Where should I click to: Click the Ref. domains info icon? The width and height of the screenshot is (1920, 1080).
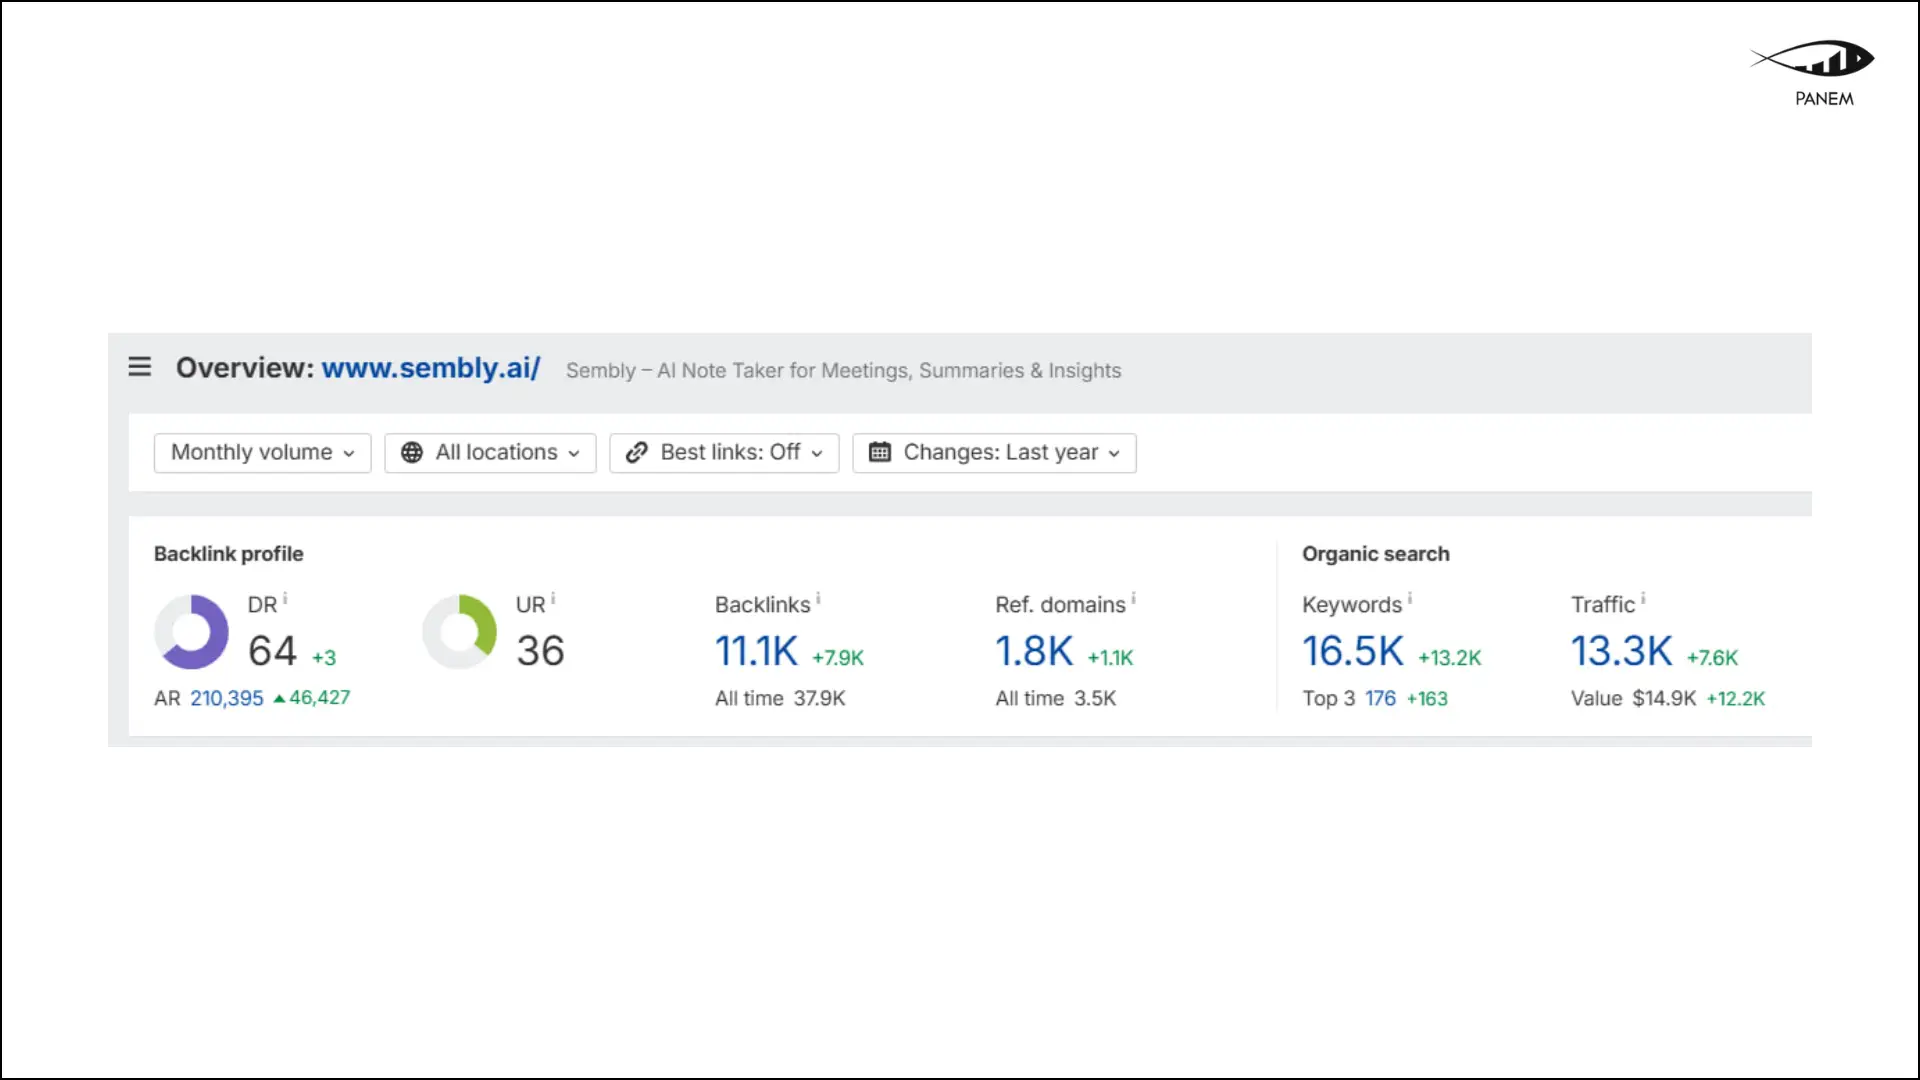1133,599
